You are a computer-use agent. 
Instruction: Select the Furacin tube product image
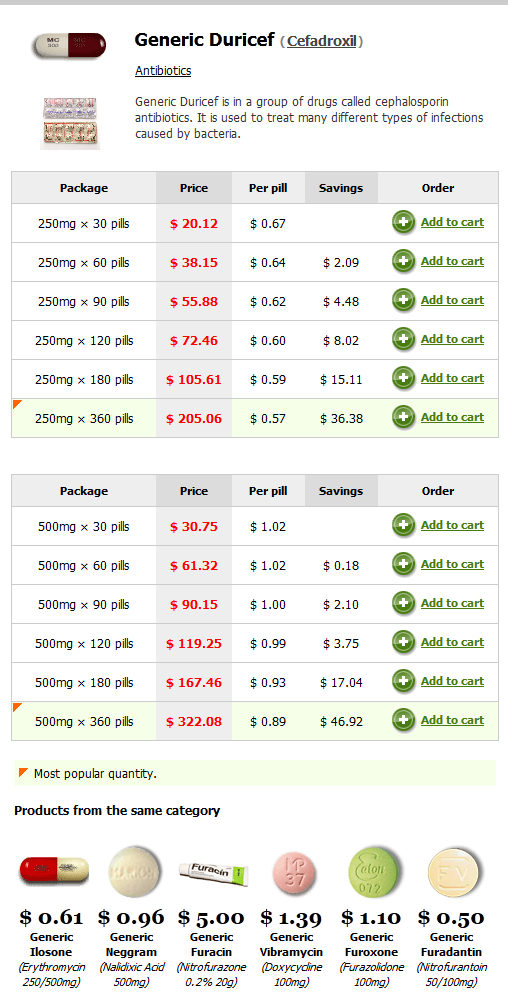[x=212, y=871]
